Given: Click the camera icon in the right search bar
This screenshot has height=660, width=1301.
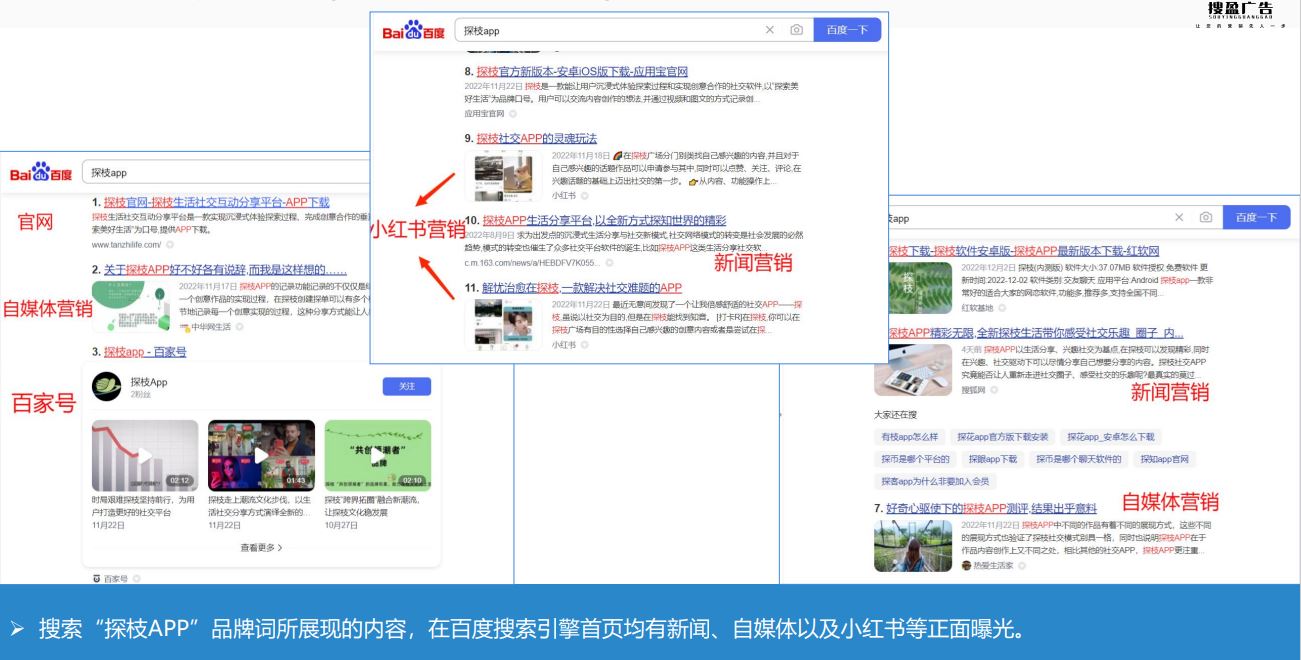Looking at the screenshot, I should click(x=1206, y=217).
